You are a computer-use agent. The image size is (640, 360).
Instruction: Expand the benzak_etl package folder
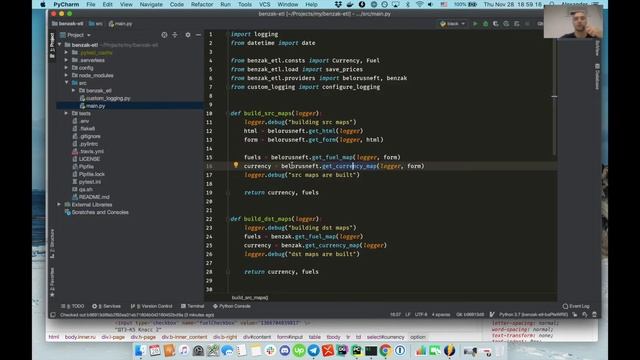tap(74, 91)
